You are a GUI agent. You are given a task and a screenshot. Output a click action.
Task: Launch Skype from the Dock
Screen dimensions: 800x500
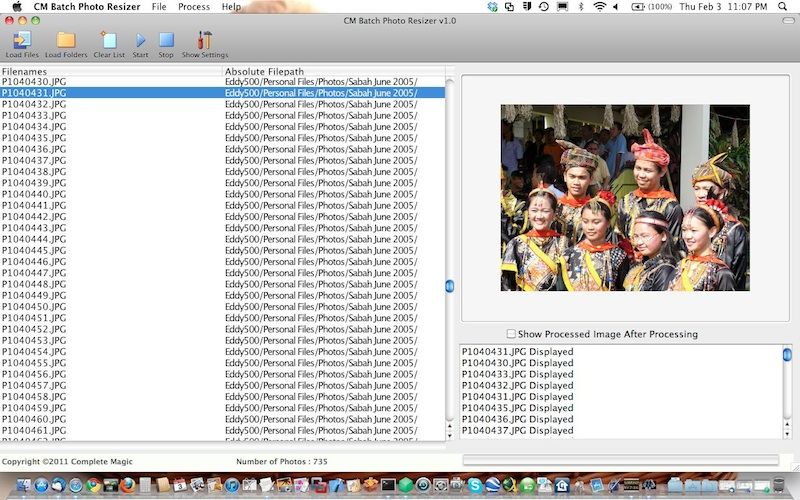click(475, 485)
